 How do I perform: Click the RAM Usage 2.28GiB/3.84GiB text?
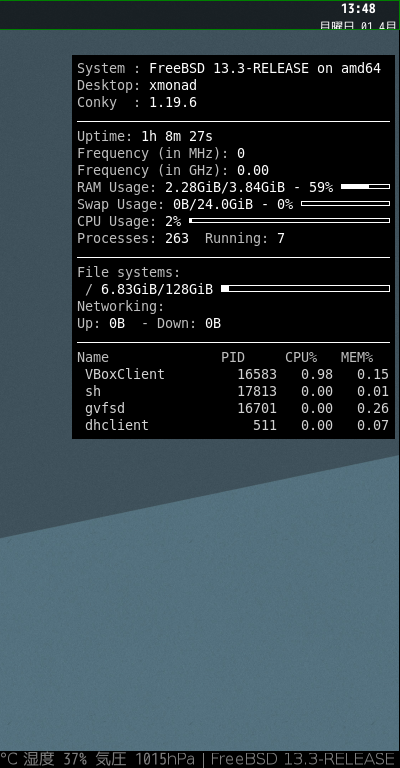205,188
